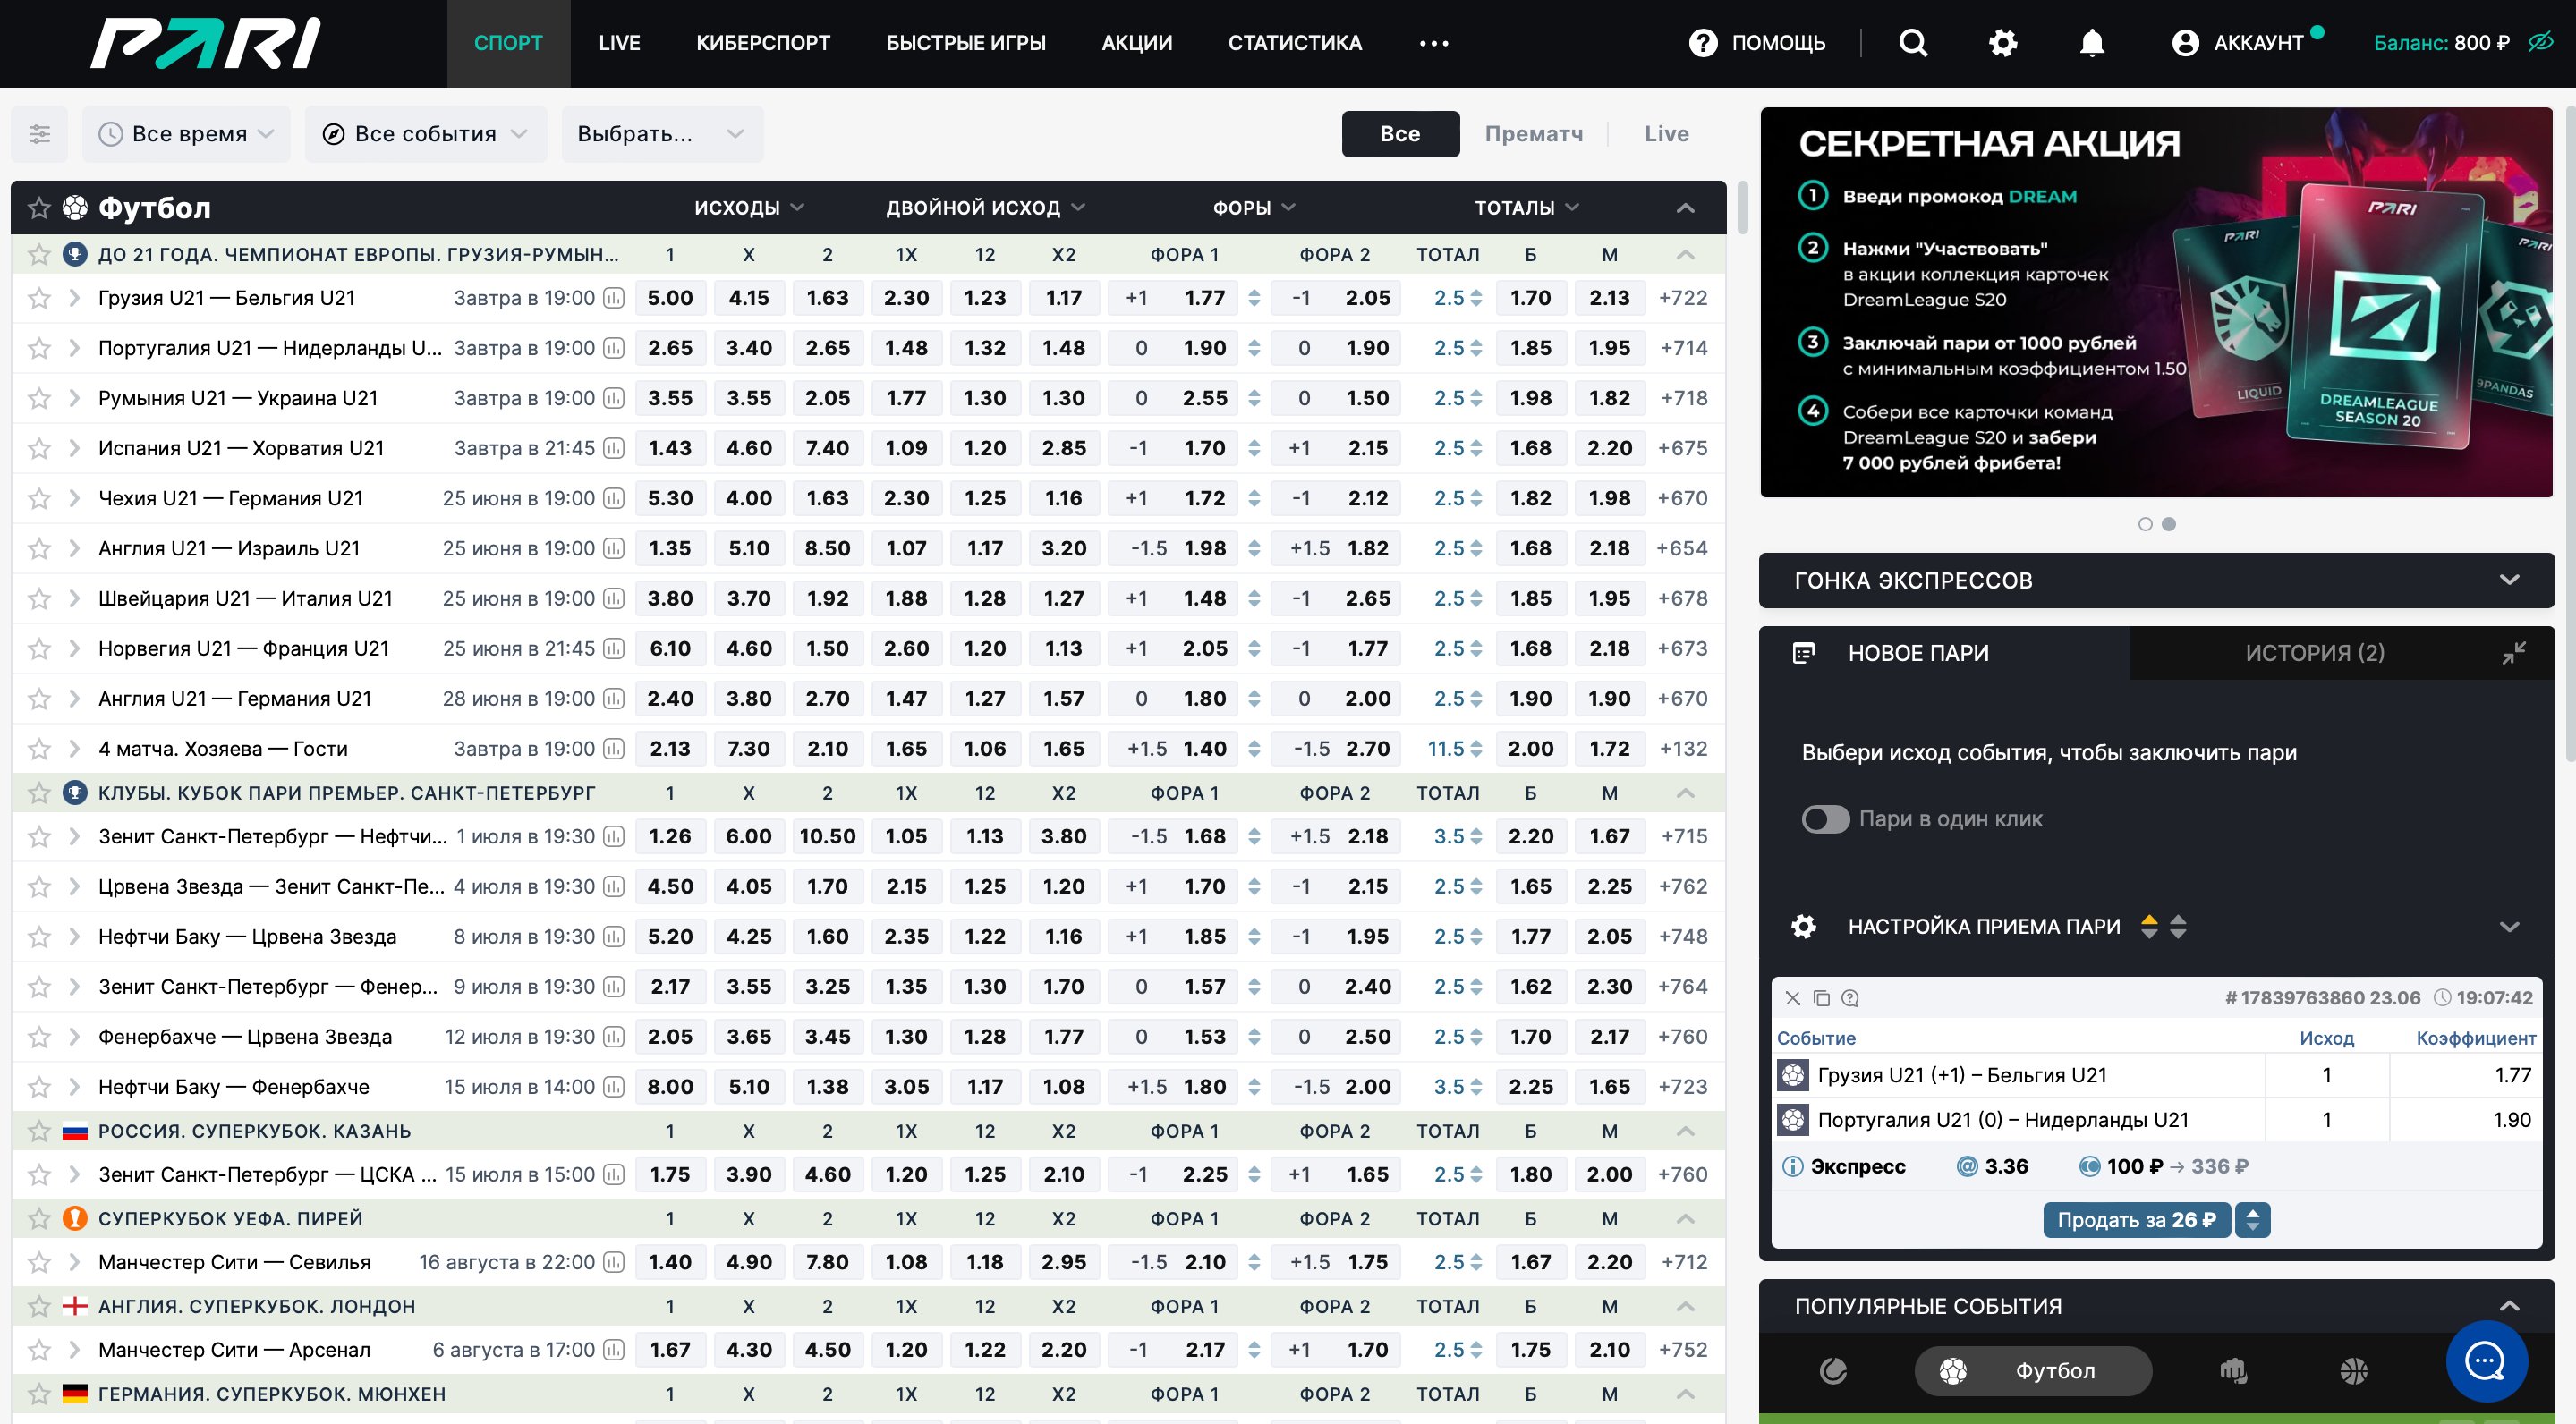Open statistics icon for Грузия U21 match
This screenshot has width=2576, height=1424.
(614, 298)
